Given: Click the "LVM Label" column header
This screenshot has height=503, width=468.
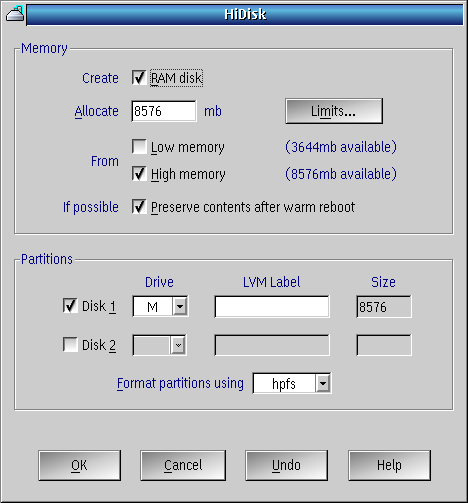Looking at the screenshot, I should 271,282.
